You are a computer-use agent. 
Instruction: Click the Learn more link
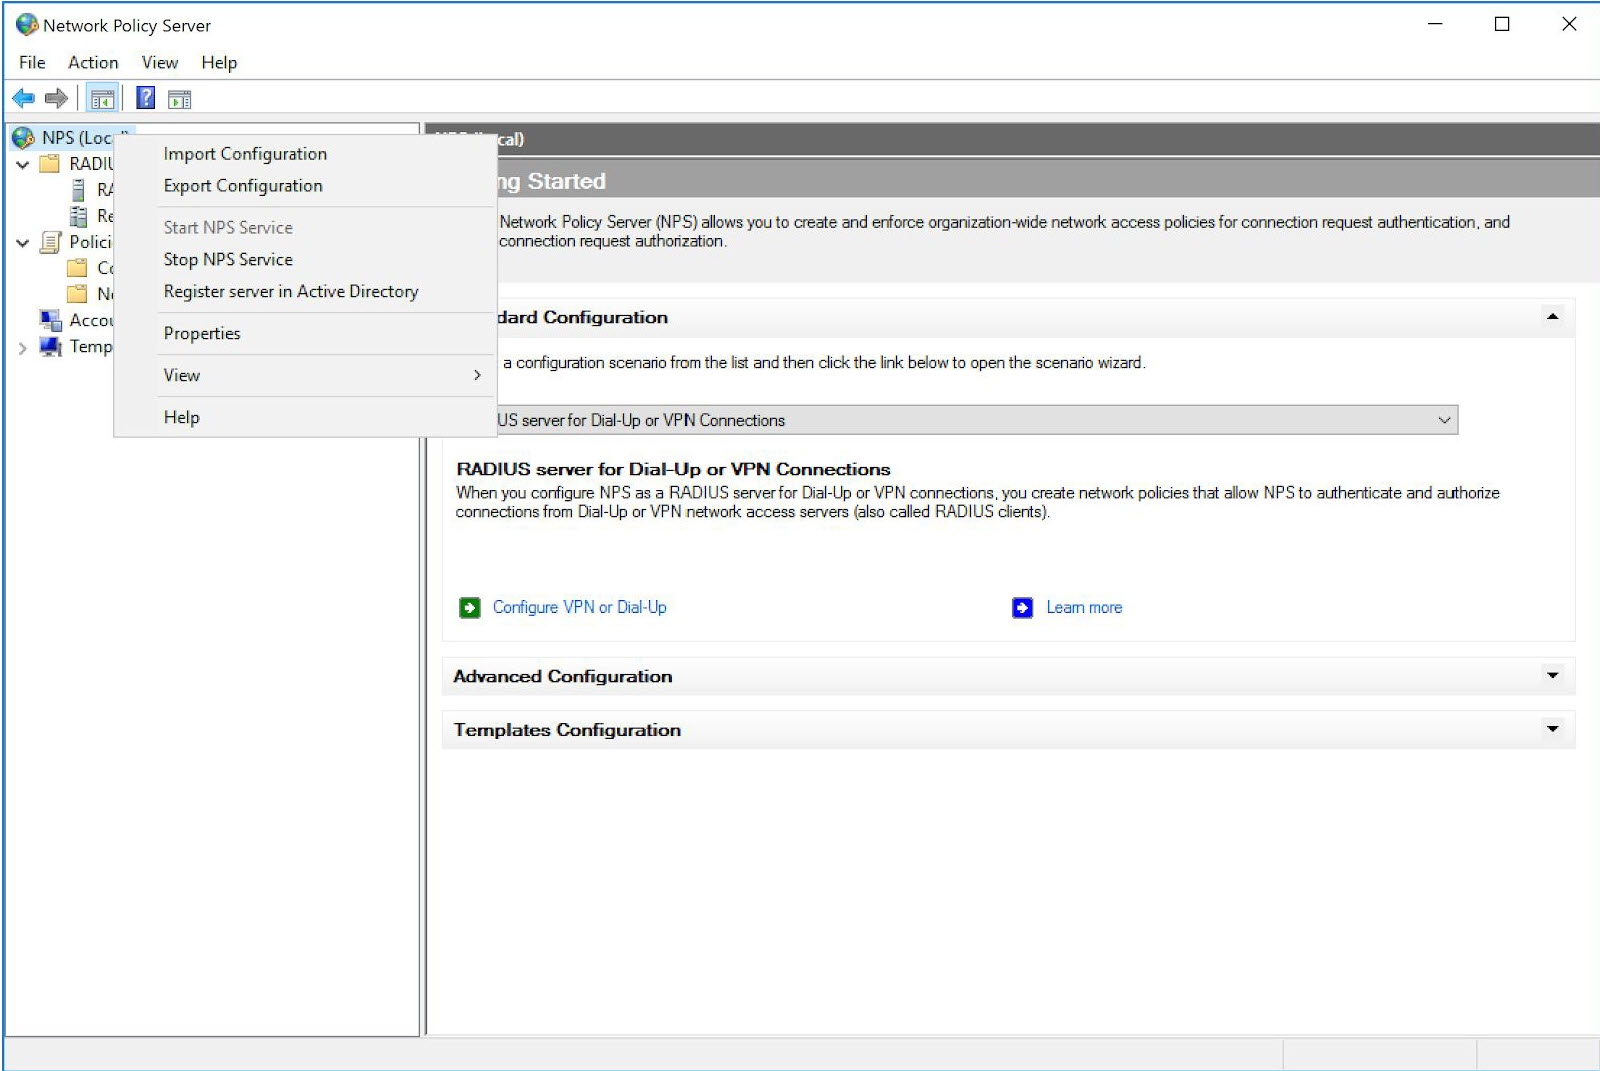1084,607
